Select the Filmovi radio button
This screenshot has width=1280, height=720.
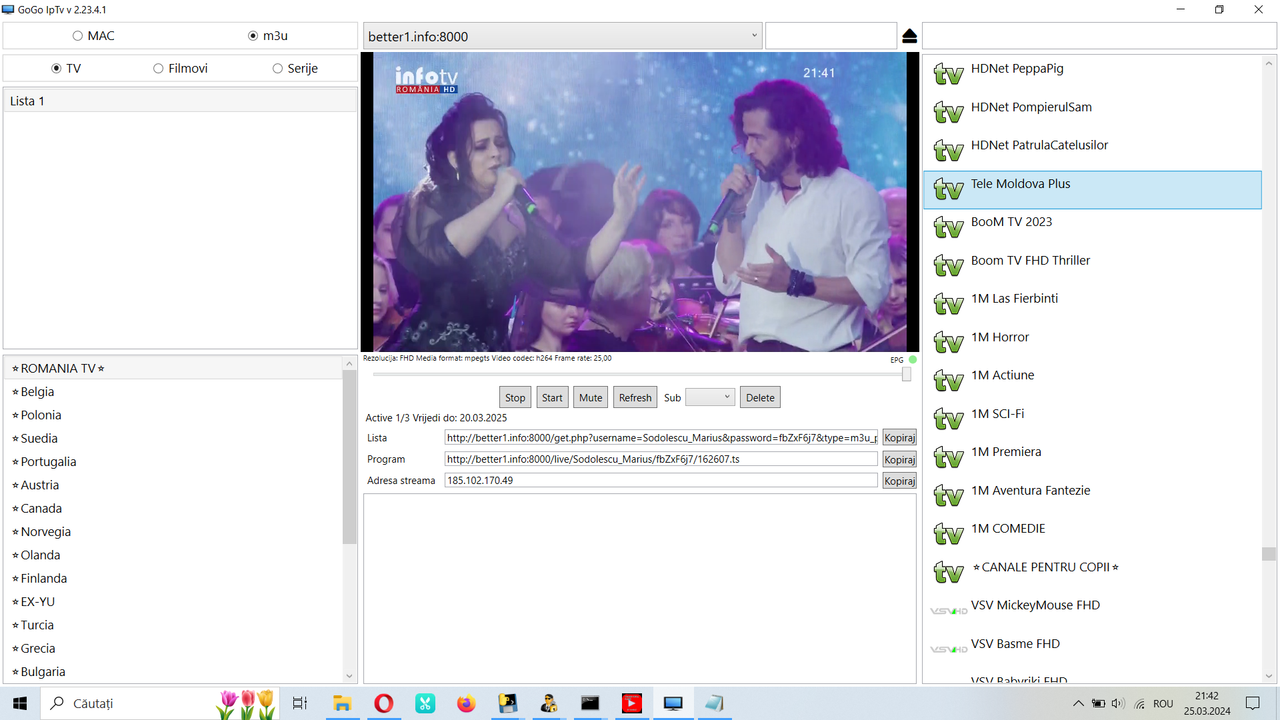[158, 69]
